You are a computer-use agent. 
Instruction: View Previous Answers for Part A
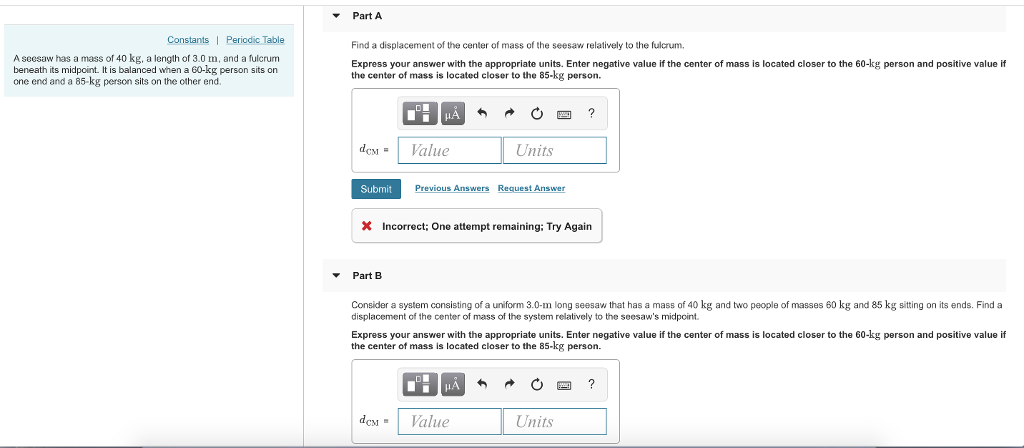[x=452, y=188]
